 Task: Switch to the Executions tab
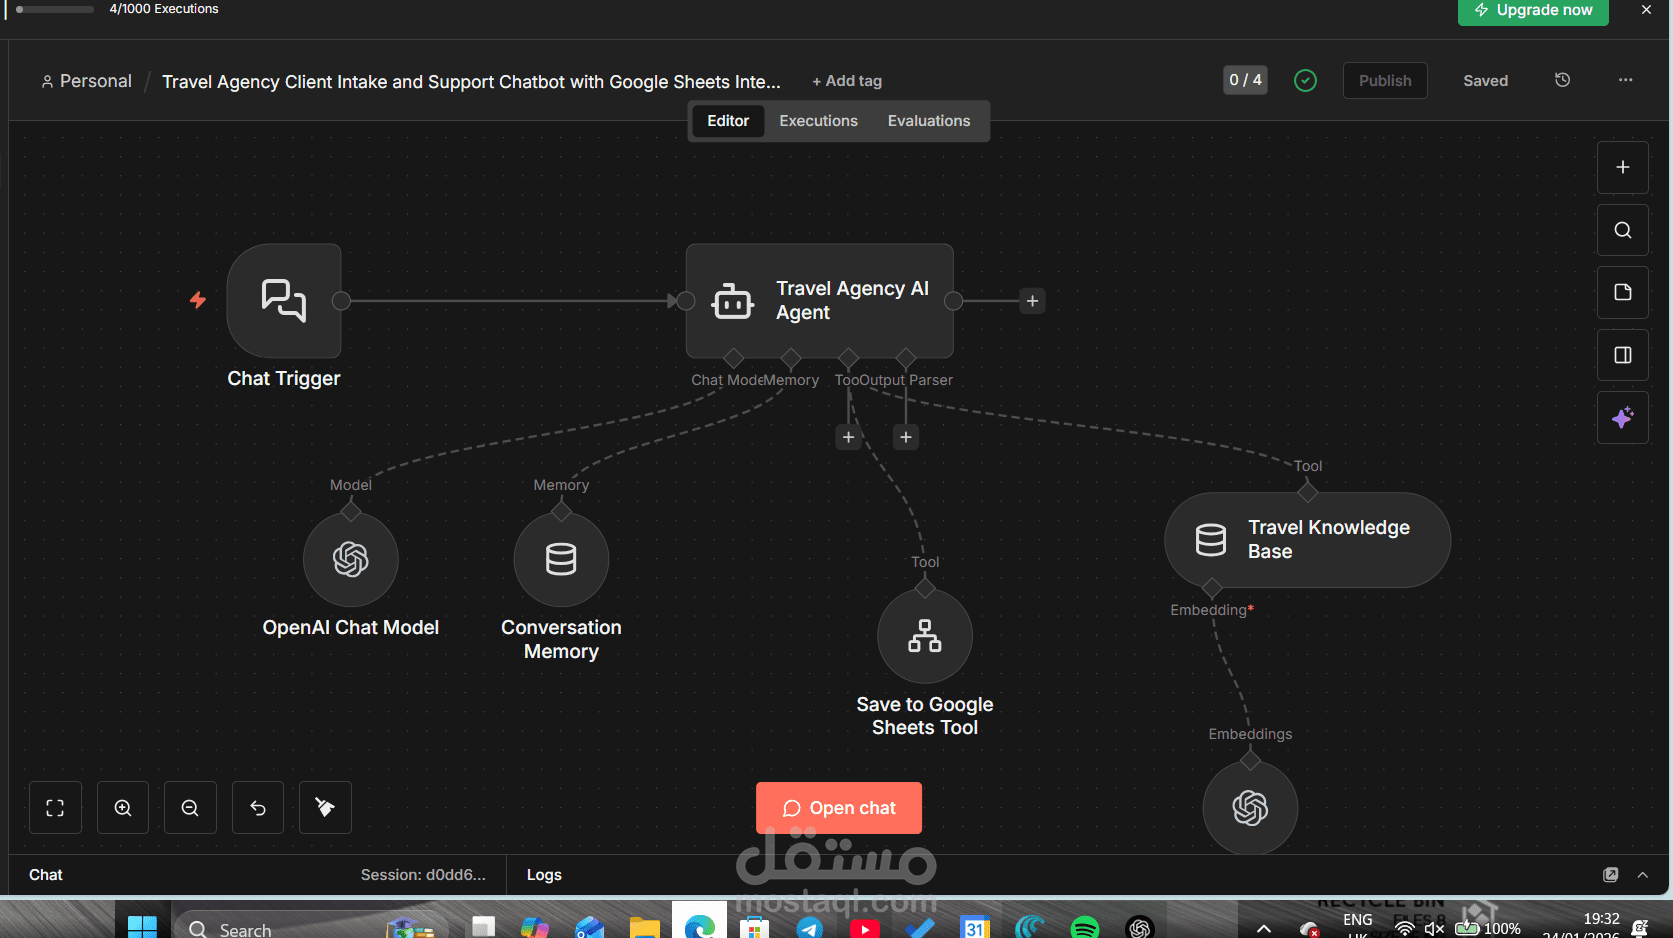click(x=818, y=120)
